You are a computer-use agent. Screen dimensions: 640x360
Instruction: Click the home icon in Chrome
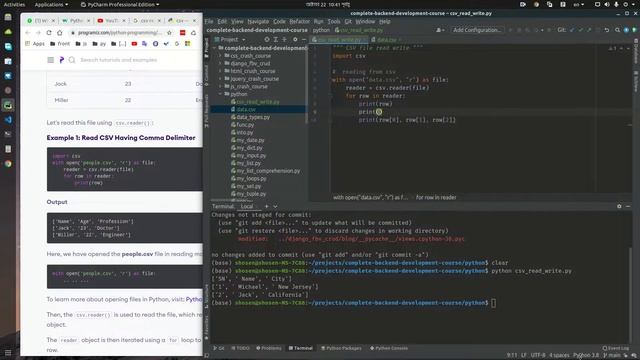60,33
